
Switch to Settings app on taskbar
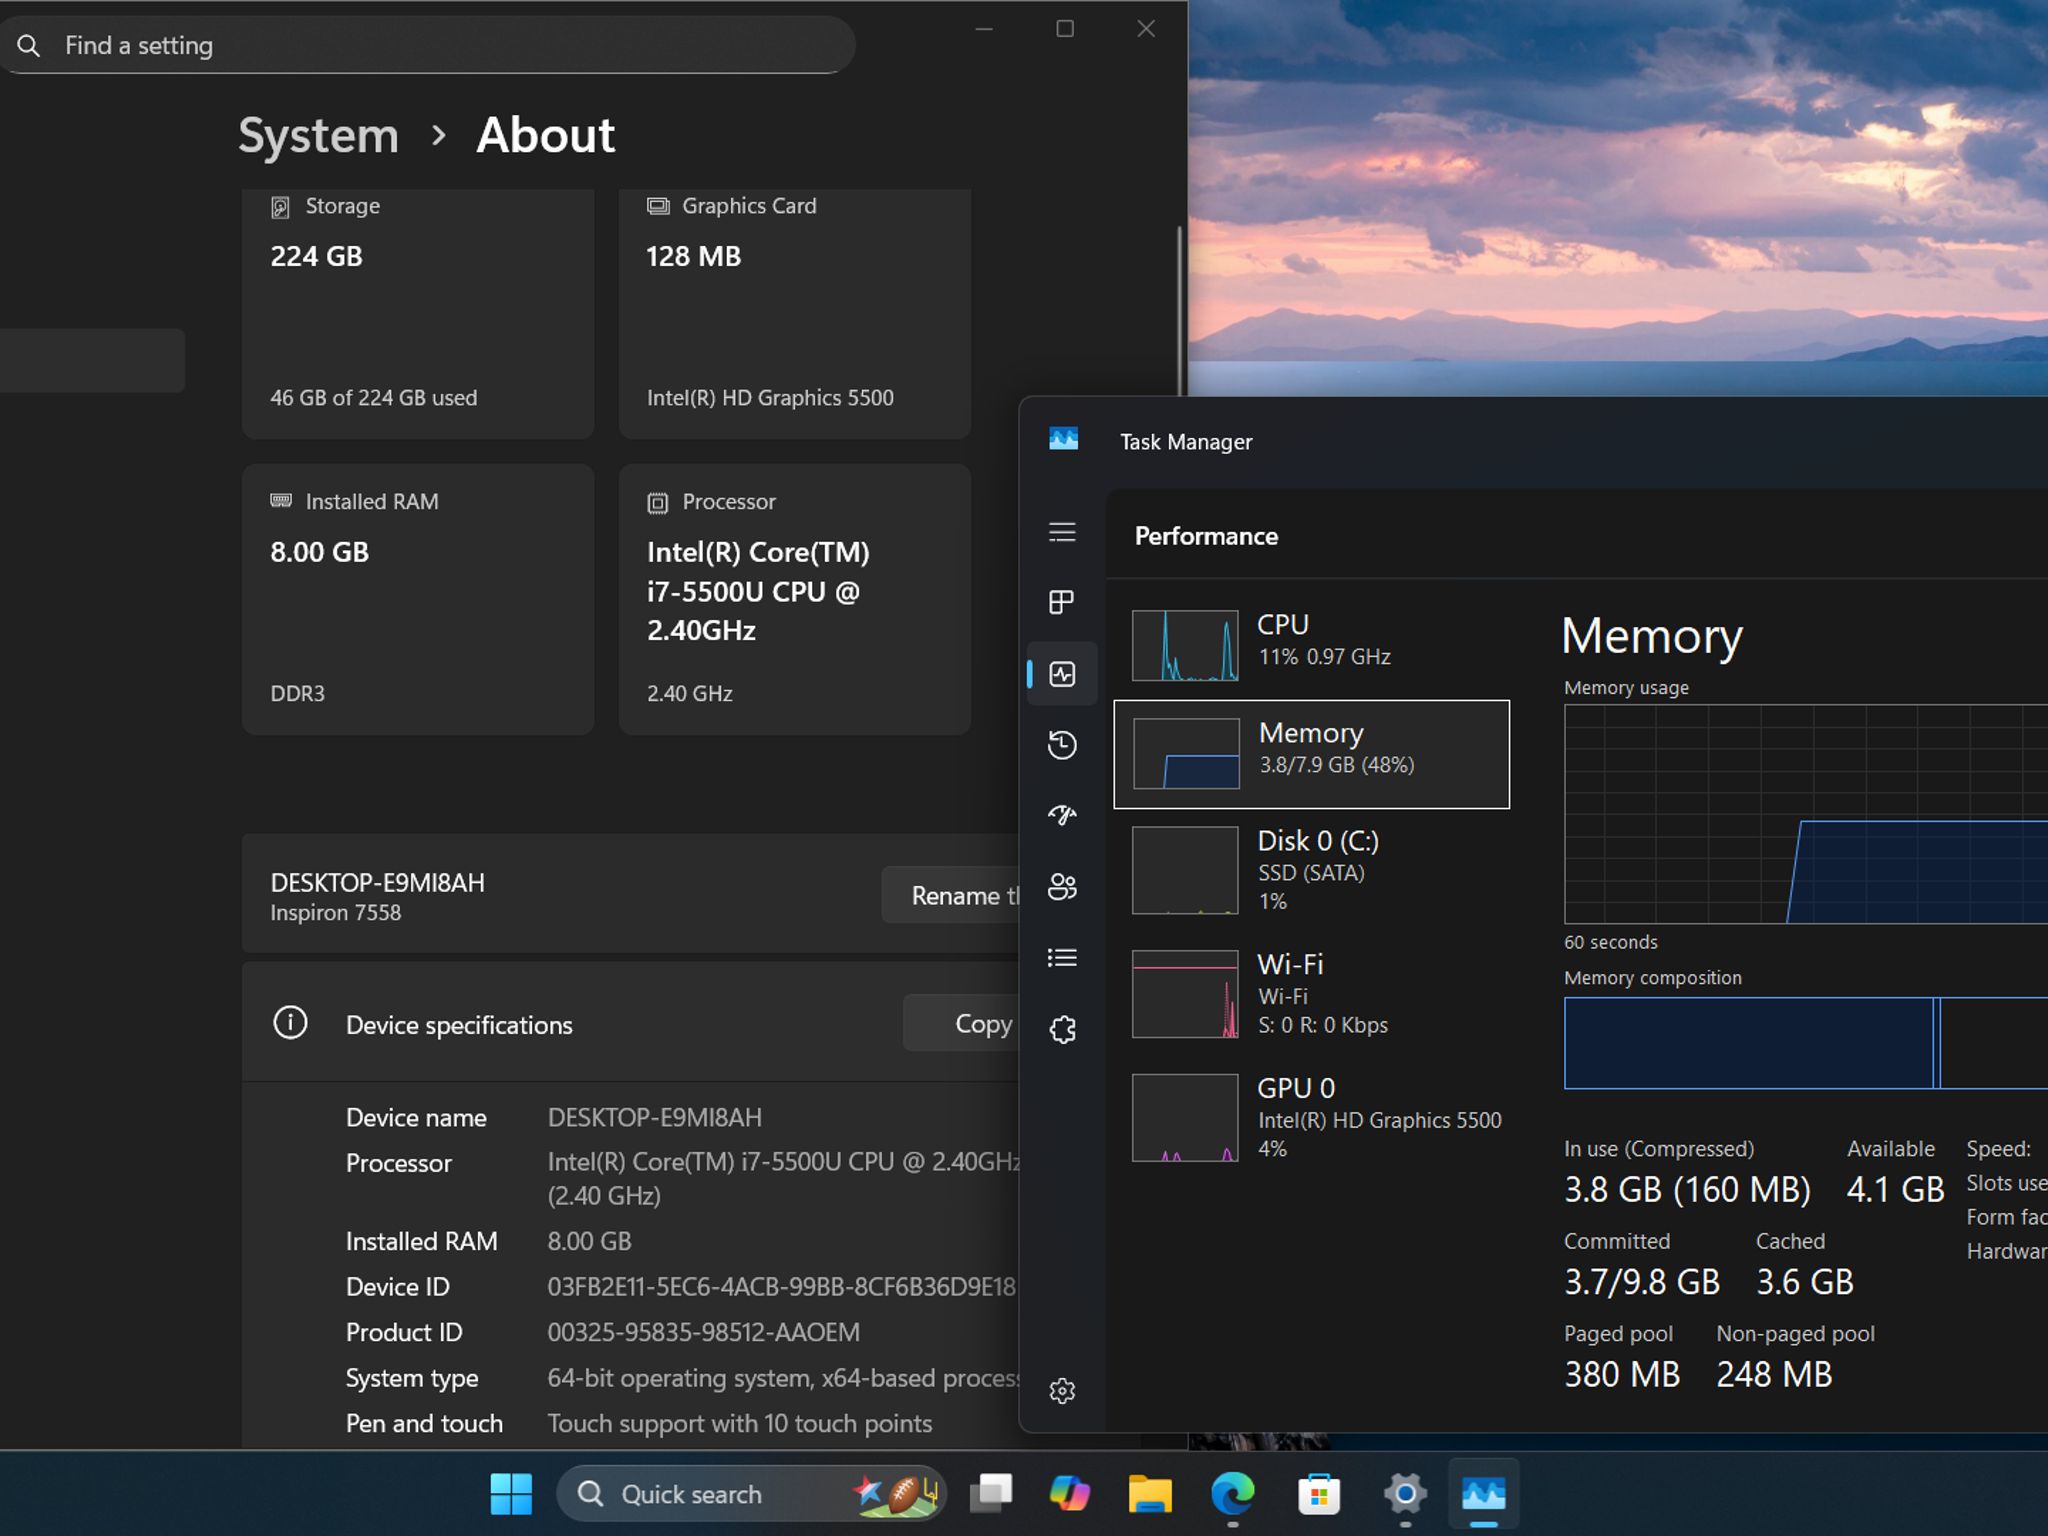[1404, 1494]
